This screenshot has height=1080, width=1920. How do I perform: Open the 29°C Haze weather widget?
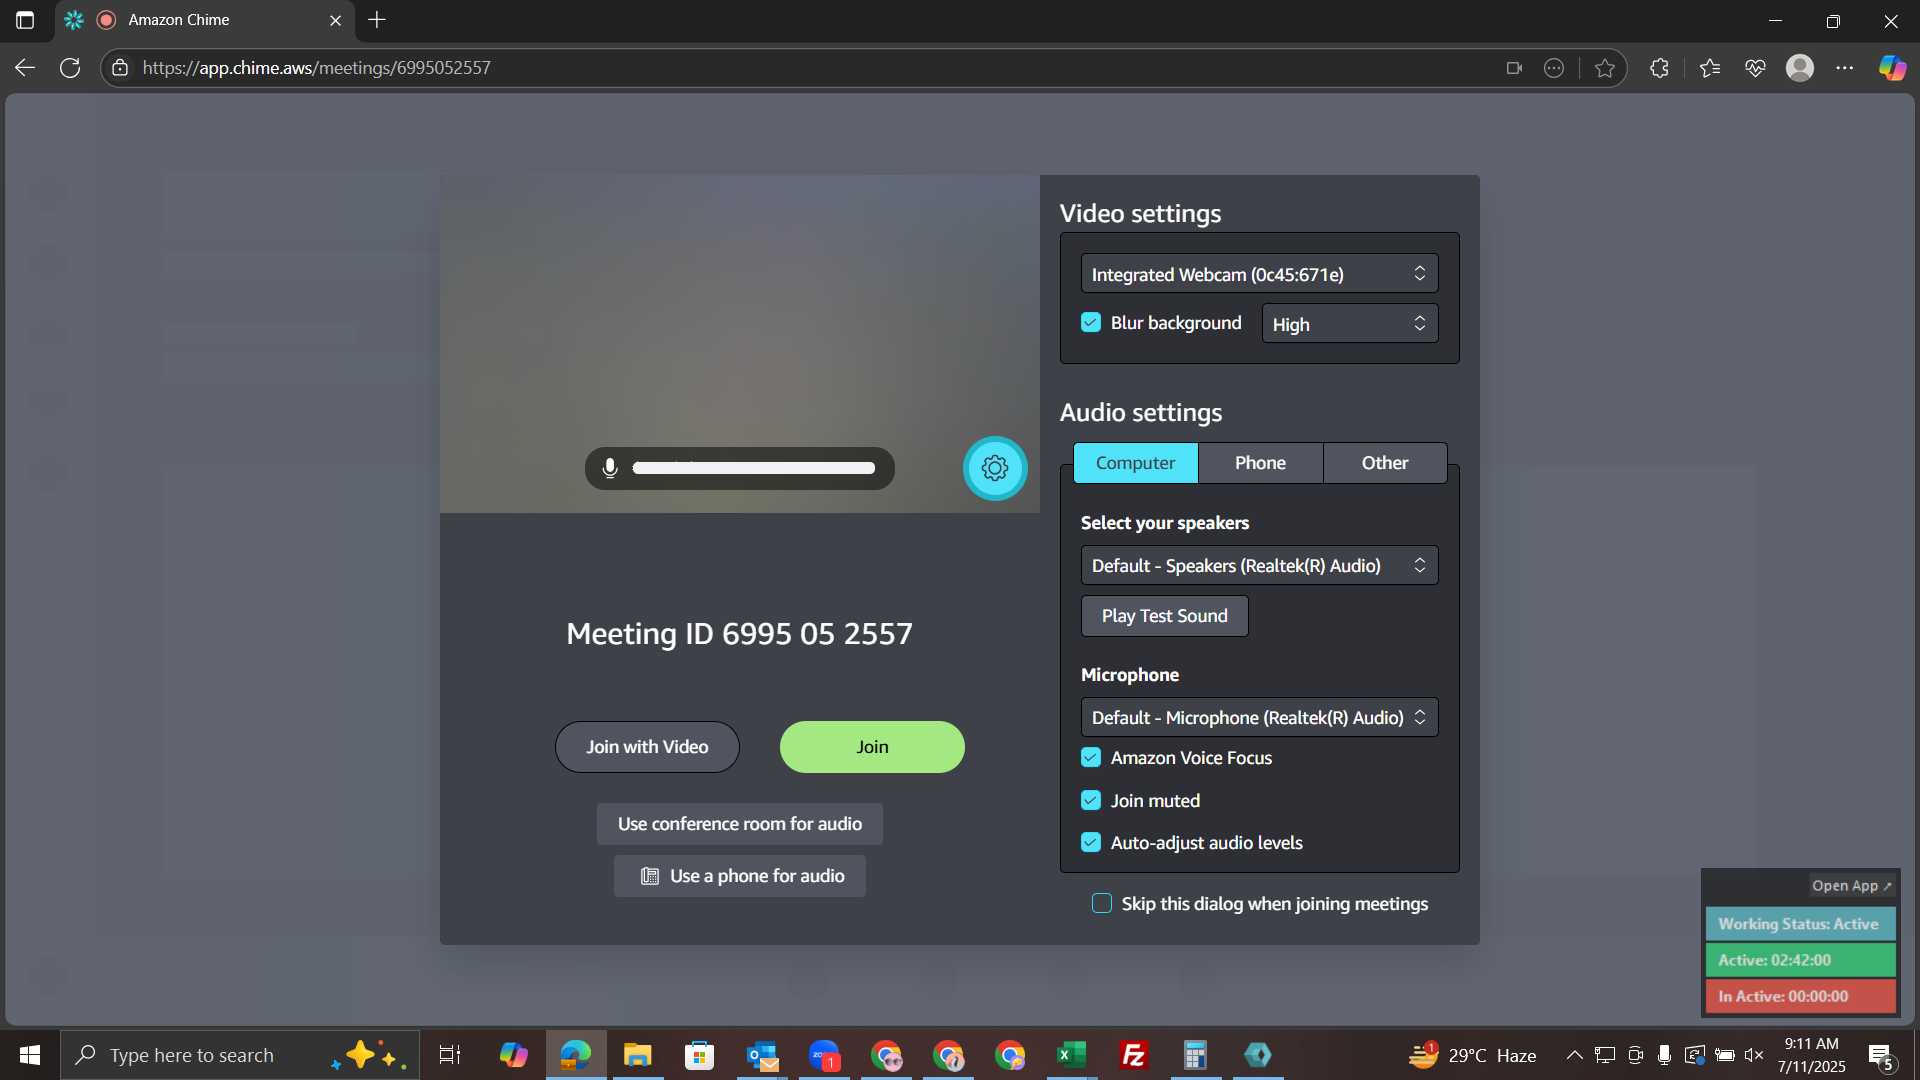coord(1472,1055)
